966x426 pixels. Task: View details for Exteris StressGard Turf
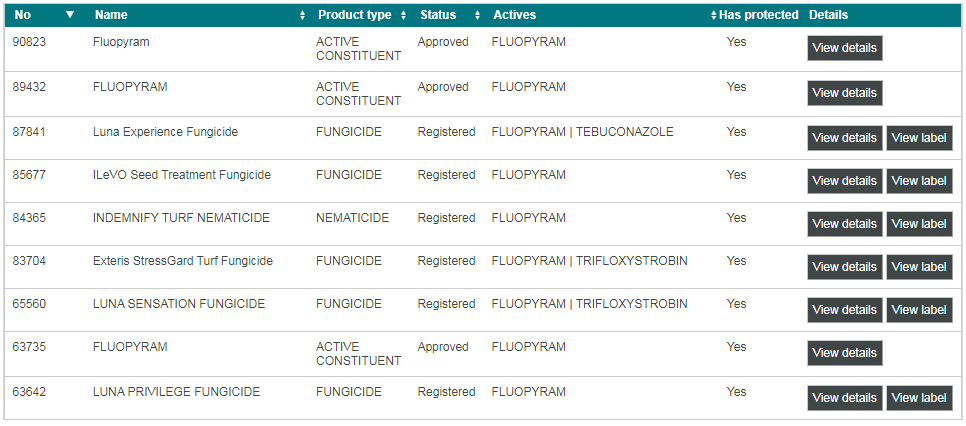click(844, 267)
